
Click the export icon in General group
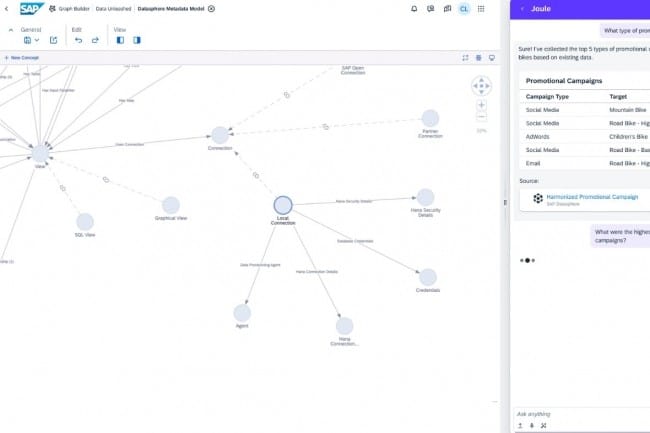[x=53, y=40]
